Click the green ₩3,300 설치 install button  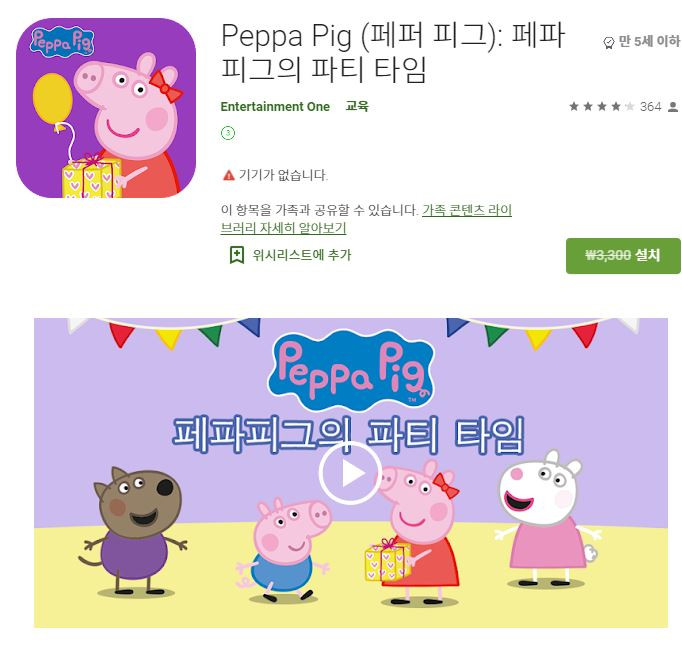coord(623,256)
